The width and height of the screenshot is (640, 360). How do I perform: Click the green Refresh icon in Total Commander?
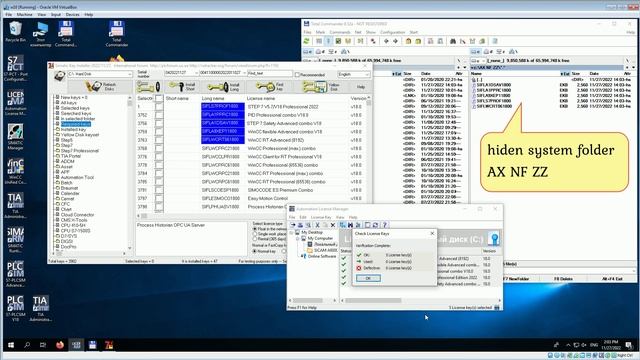pyautogui.click(x=307, y=41)
